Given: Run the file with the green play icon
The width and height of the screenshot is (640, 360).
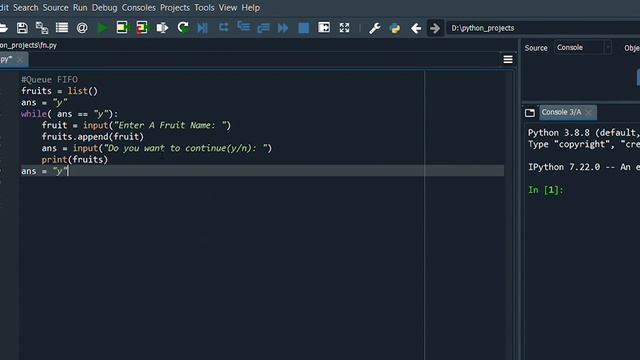Looking at the screenshot, I should [102, 28].
